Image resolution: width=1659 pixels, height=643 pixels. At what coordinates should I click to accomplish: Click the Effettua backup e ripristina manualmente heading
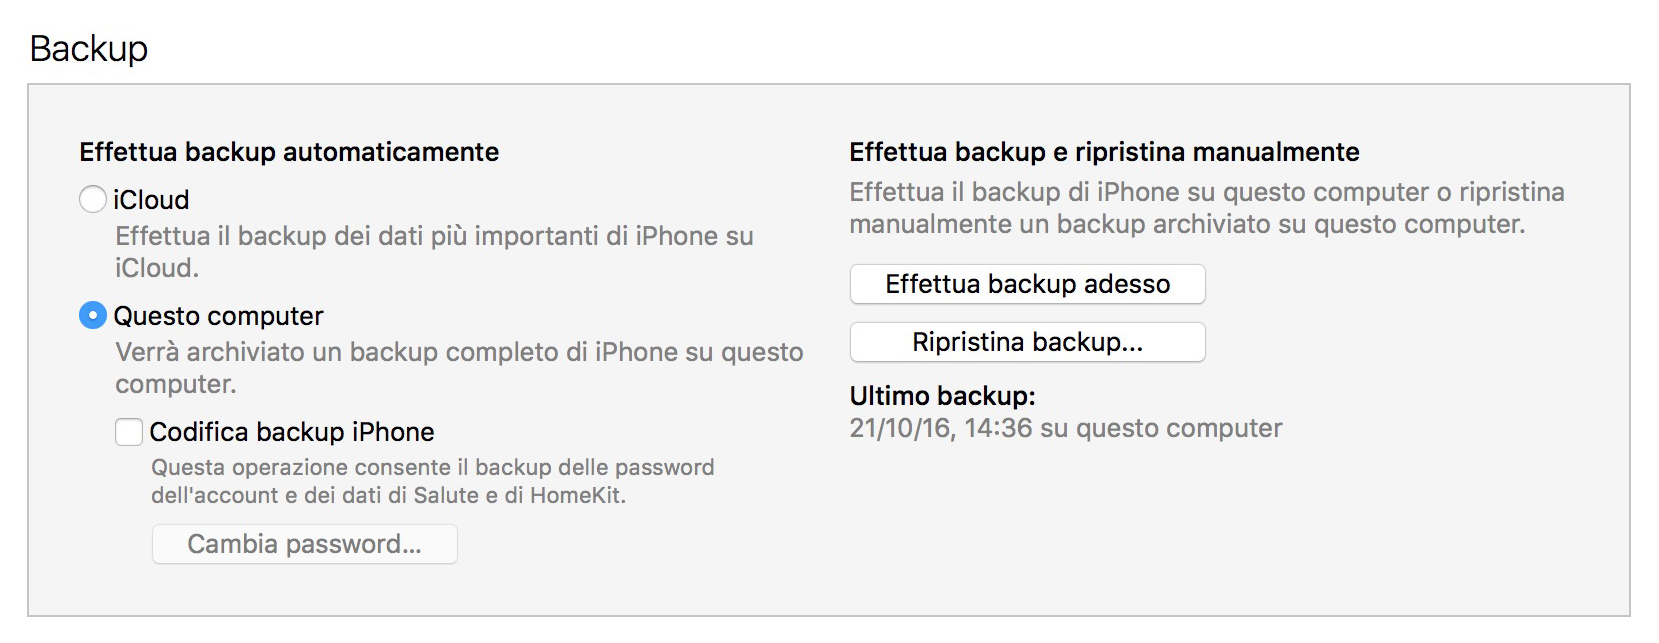tap(1104, 152)
